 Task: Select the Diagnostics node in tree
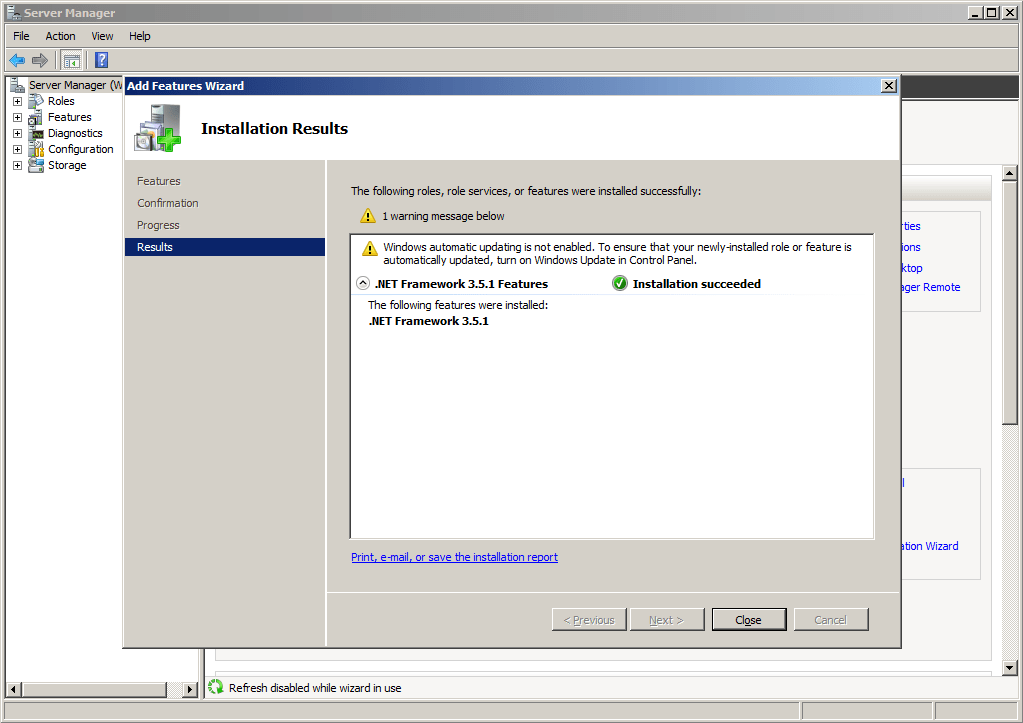pos(75,133)
